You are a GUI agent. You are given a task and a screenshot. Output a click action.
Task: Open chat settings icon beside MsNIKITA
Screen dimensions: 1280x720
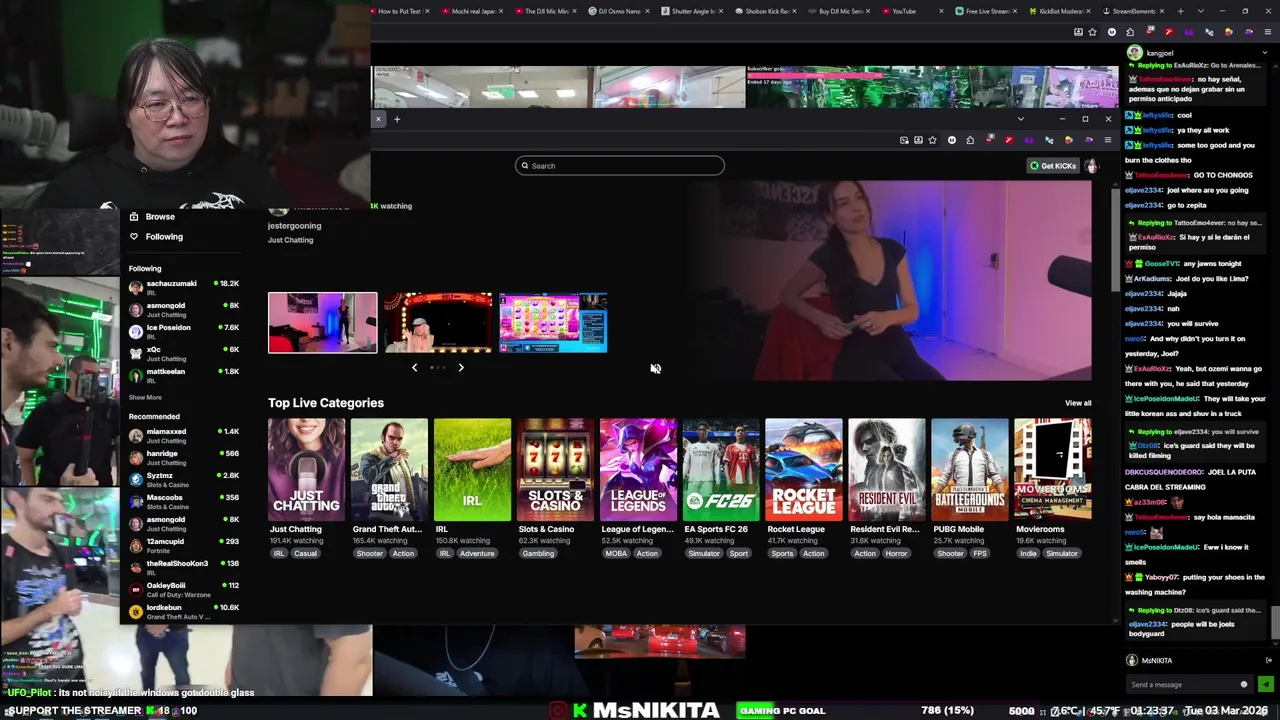tap(1269, 660)
